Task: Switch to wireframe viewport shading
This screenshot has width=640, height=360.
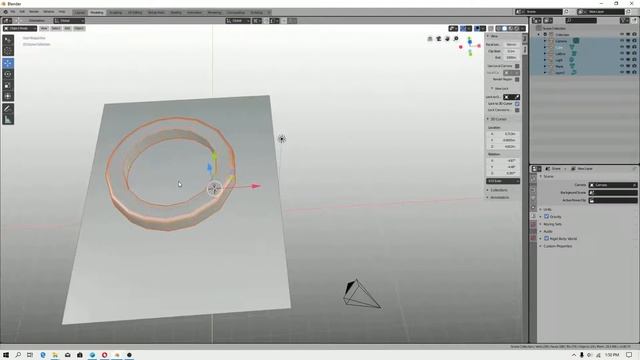Action: 499,29
